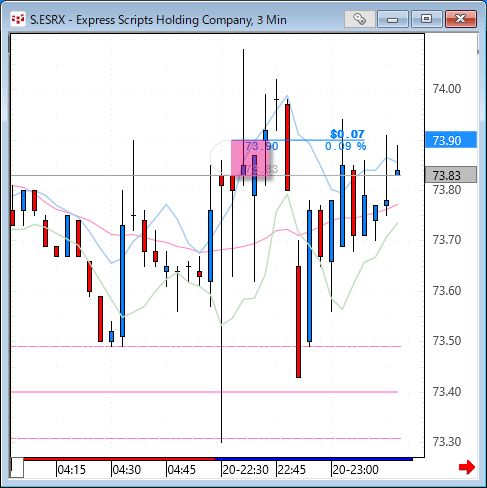The width and height of the screenshot is (487, 488).
Task: Click the 73.70 price axis label
Action: [447, 240]
